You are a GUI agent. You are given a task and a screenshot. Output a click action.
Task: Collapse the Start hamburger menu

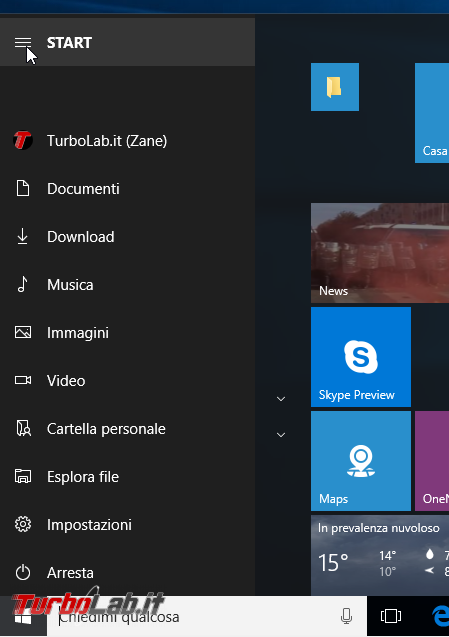tap(23, 42)
